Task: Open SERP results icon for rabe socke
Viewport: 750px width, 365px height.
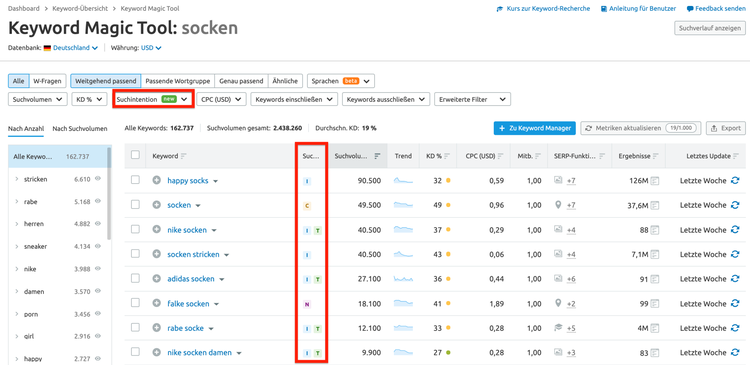Action: (655, 328)
